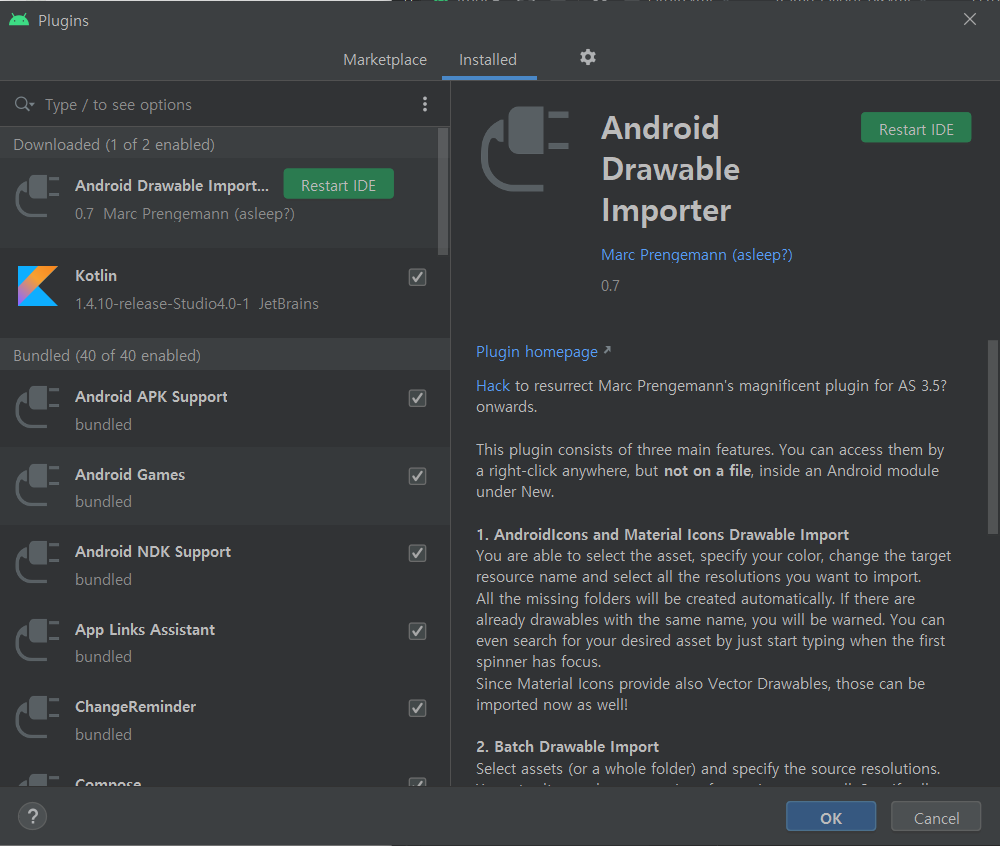Click the Kotlin plugin logo
The image size is (1000, 846).
pos(38,286)
